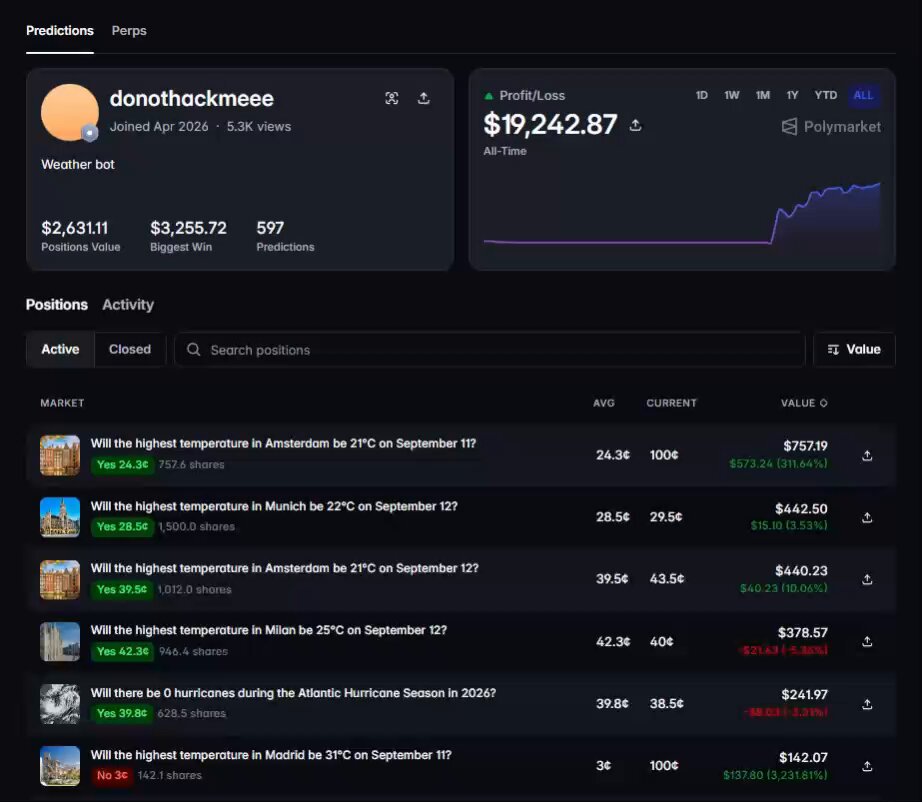This screenshot has height=802, width=922.
Task: Share the Milan 25°C position
Action: [867, 641]
